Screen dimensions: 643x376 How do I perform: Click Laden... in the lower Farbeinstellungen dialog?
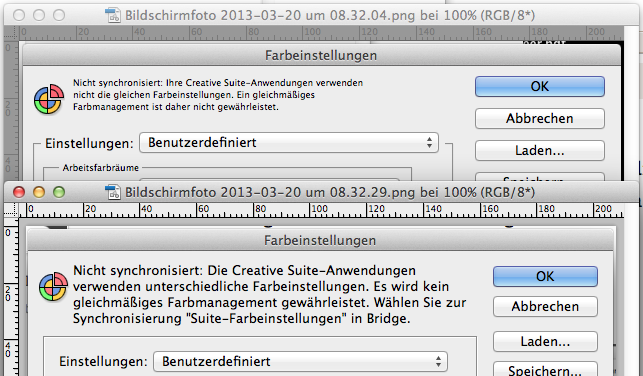[545, 342]
